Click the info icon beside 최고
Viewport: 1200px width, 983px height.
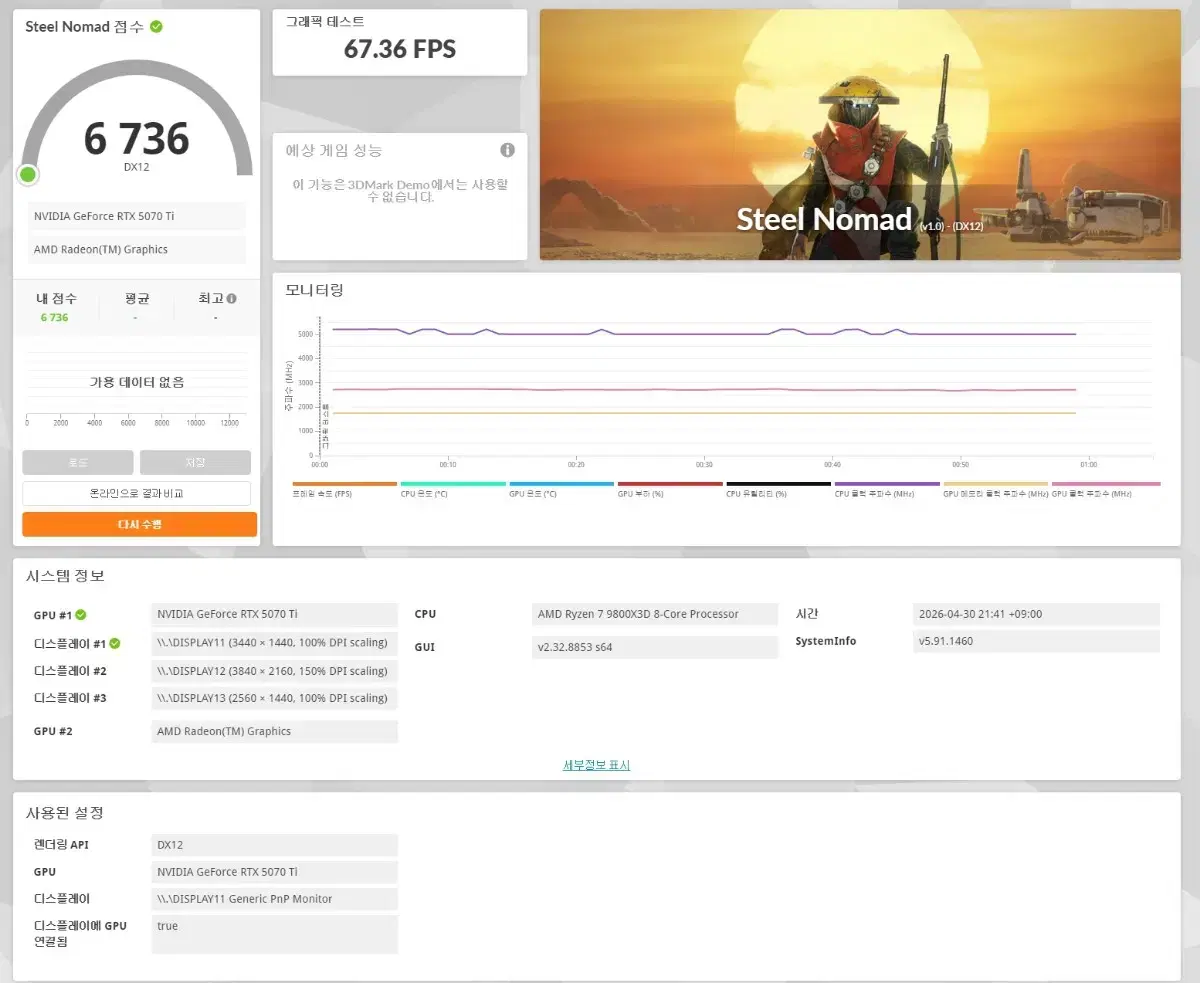coord(232,299)
